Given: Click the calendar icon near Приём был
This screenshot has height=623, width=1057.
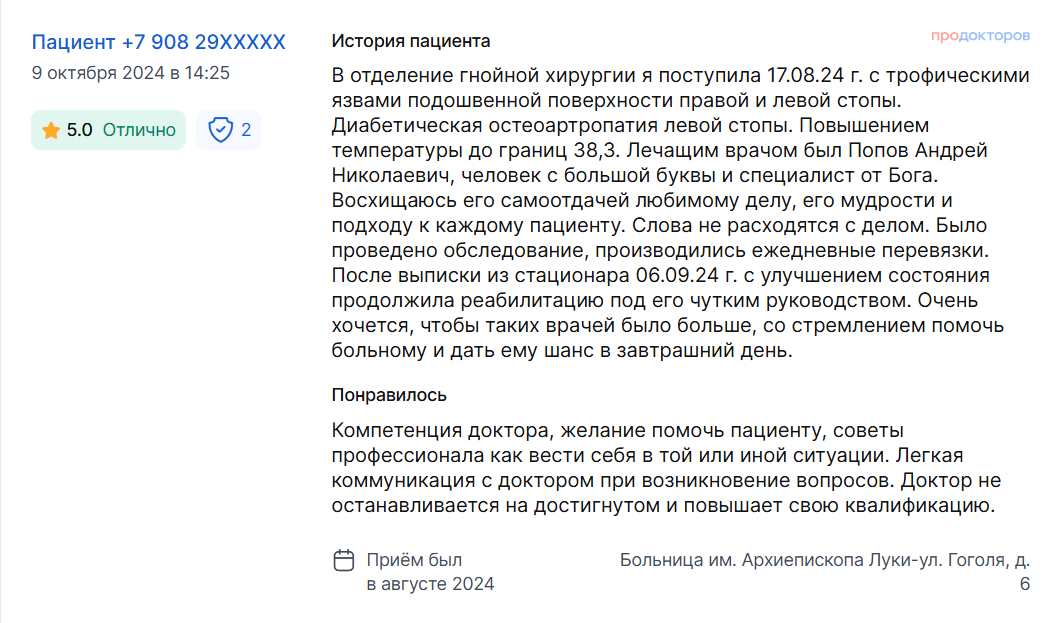Looking at the screenshot, I should (344, 560).
